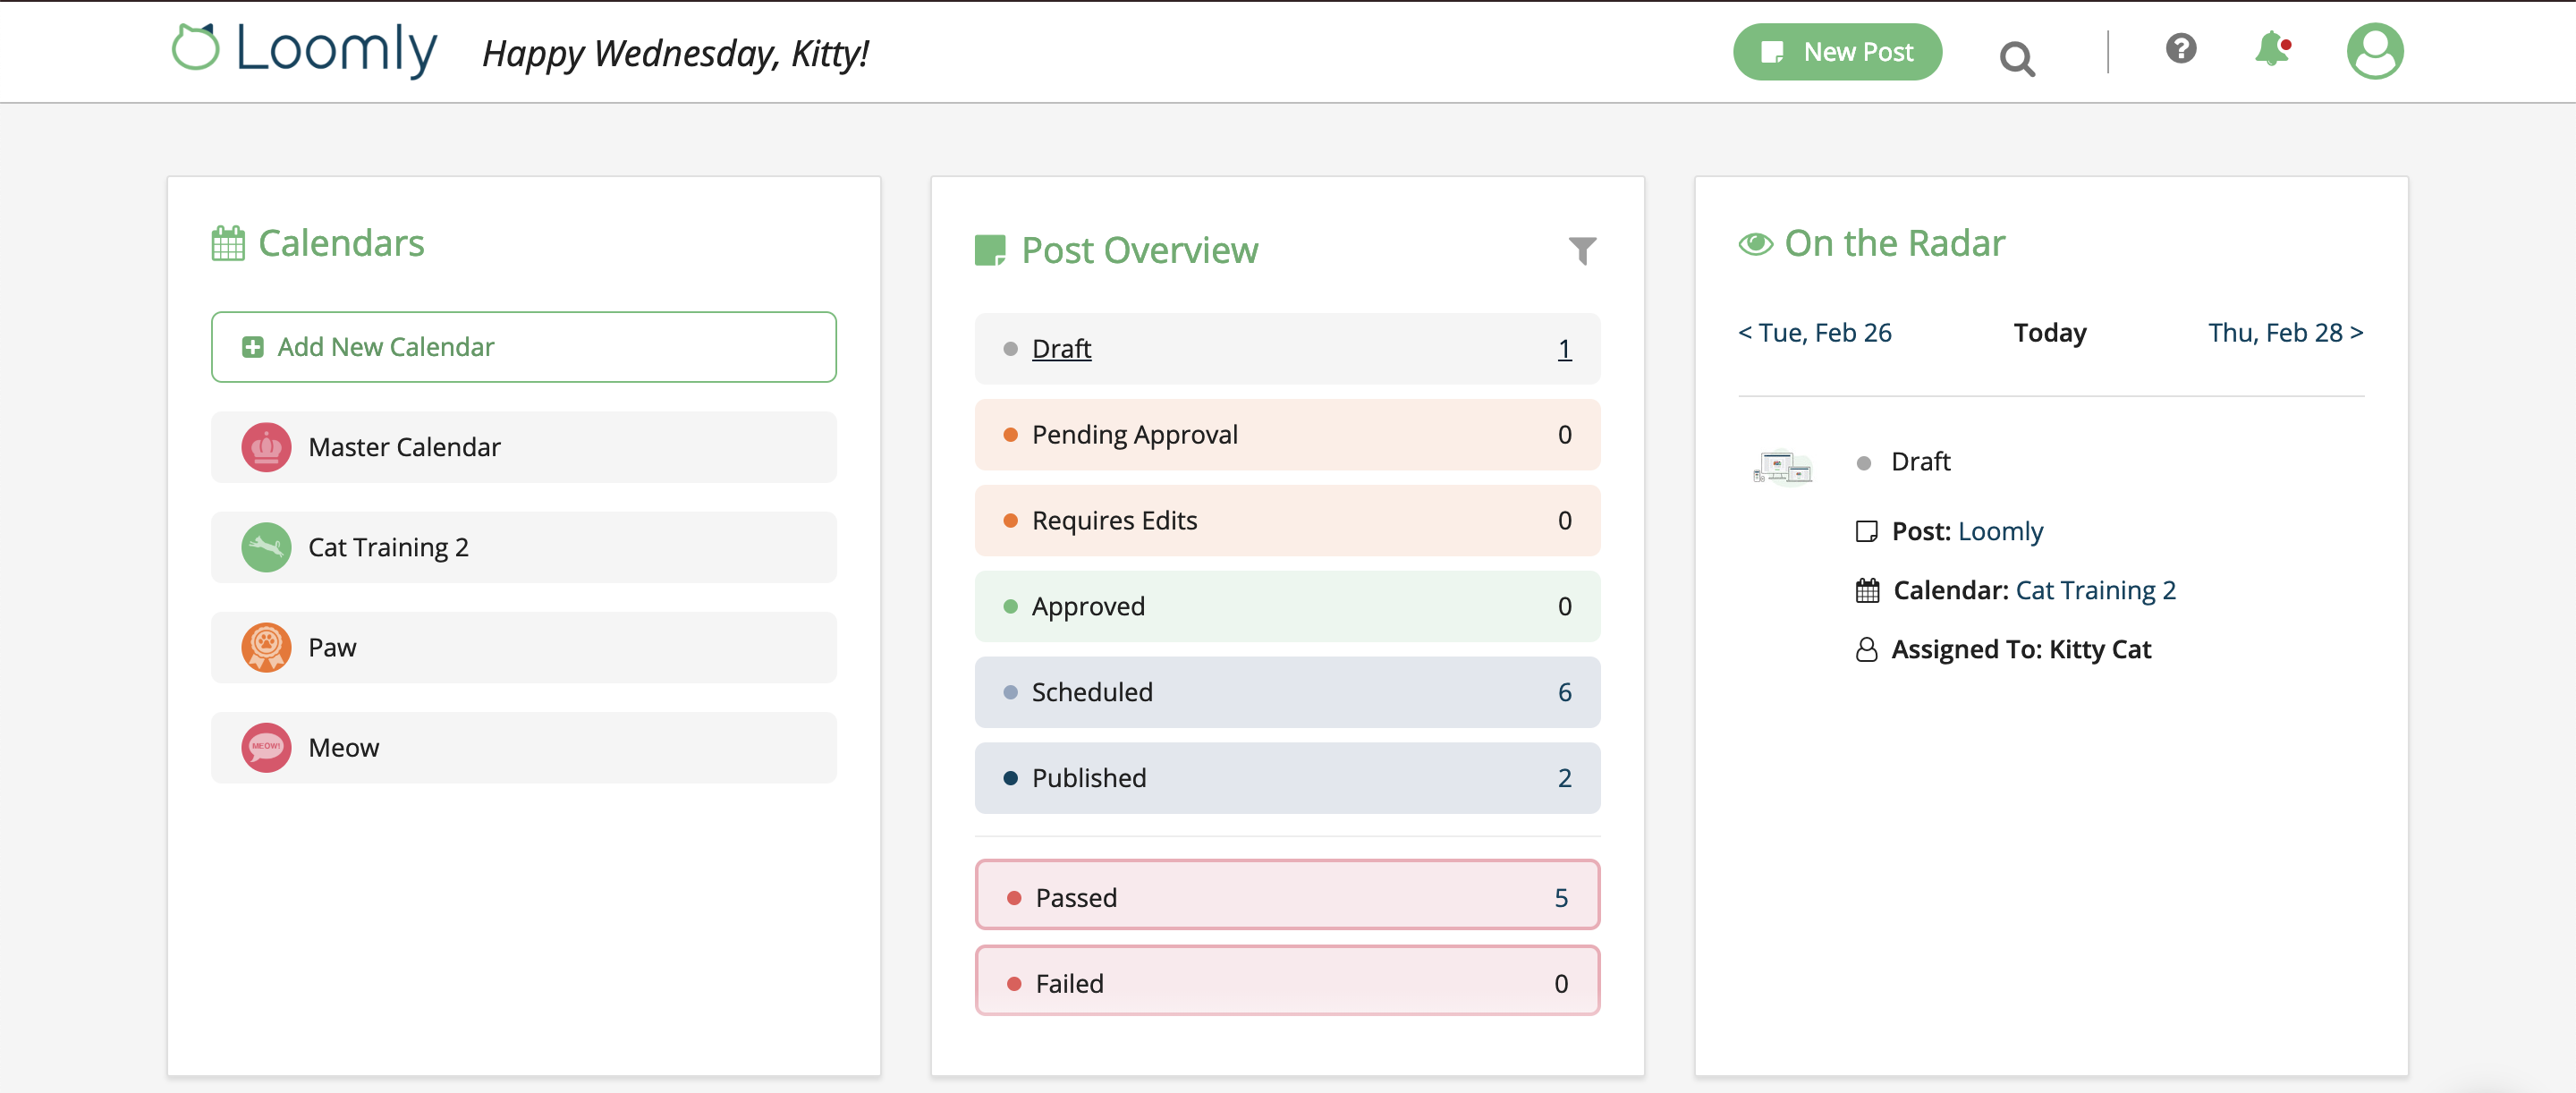
Task: Select Today in On the Radar
Action: (2049, 332)
